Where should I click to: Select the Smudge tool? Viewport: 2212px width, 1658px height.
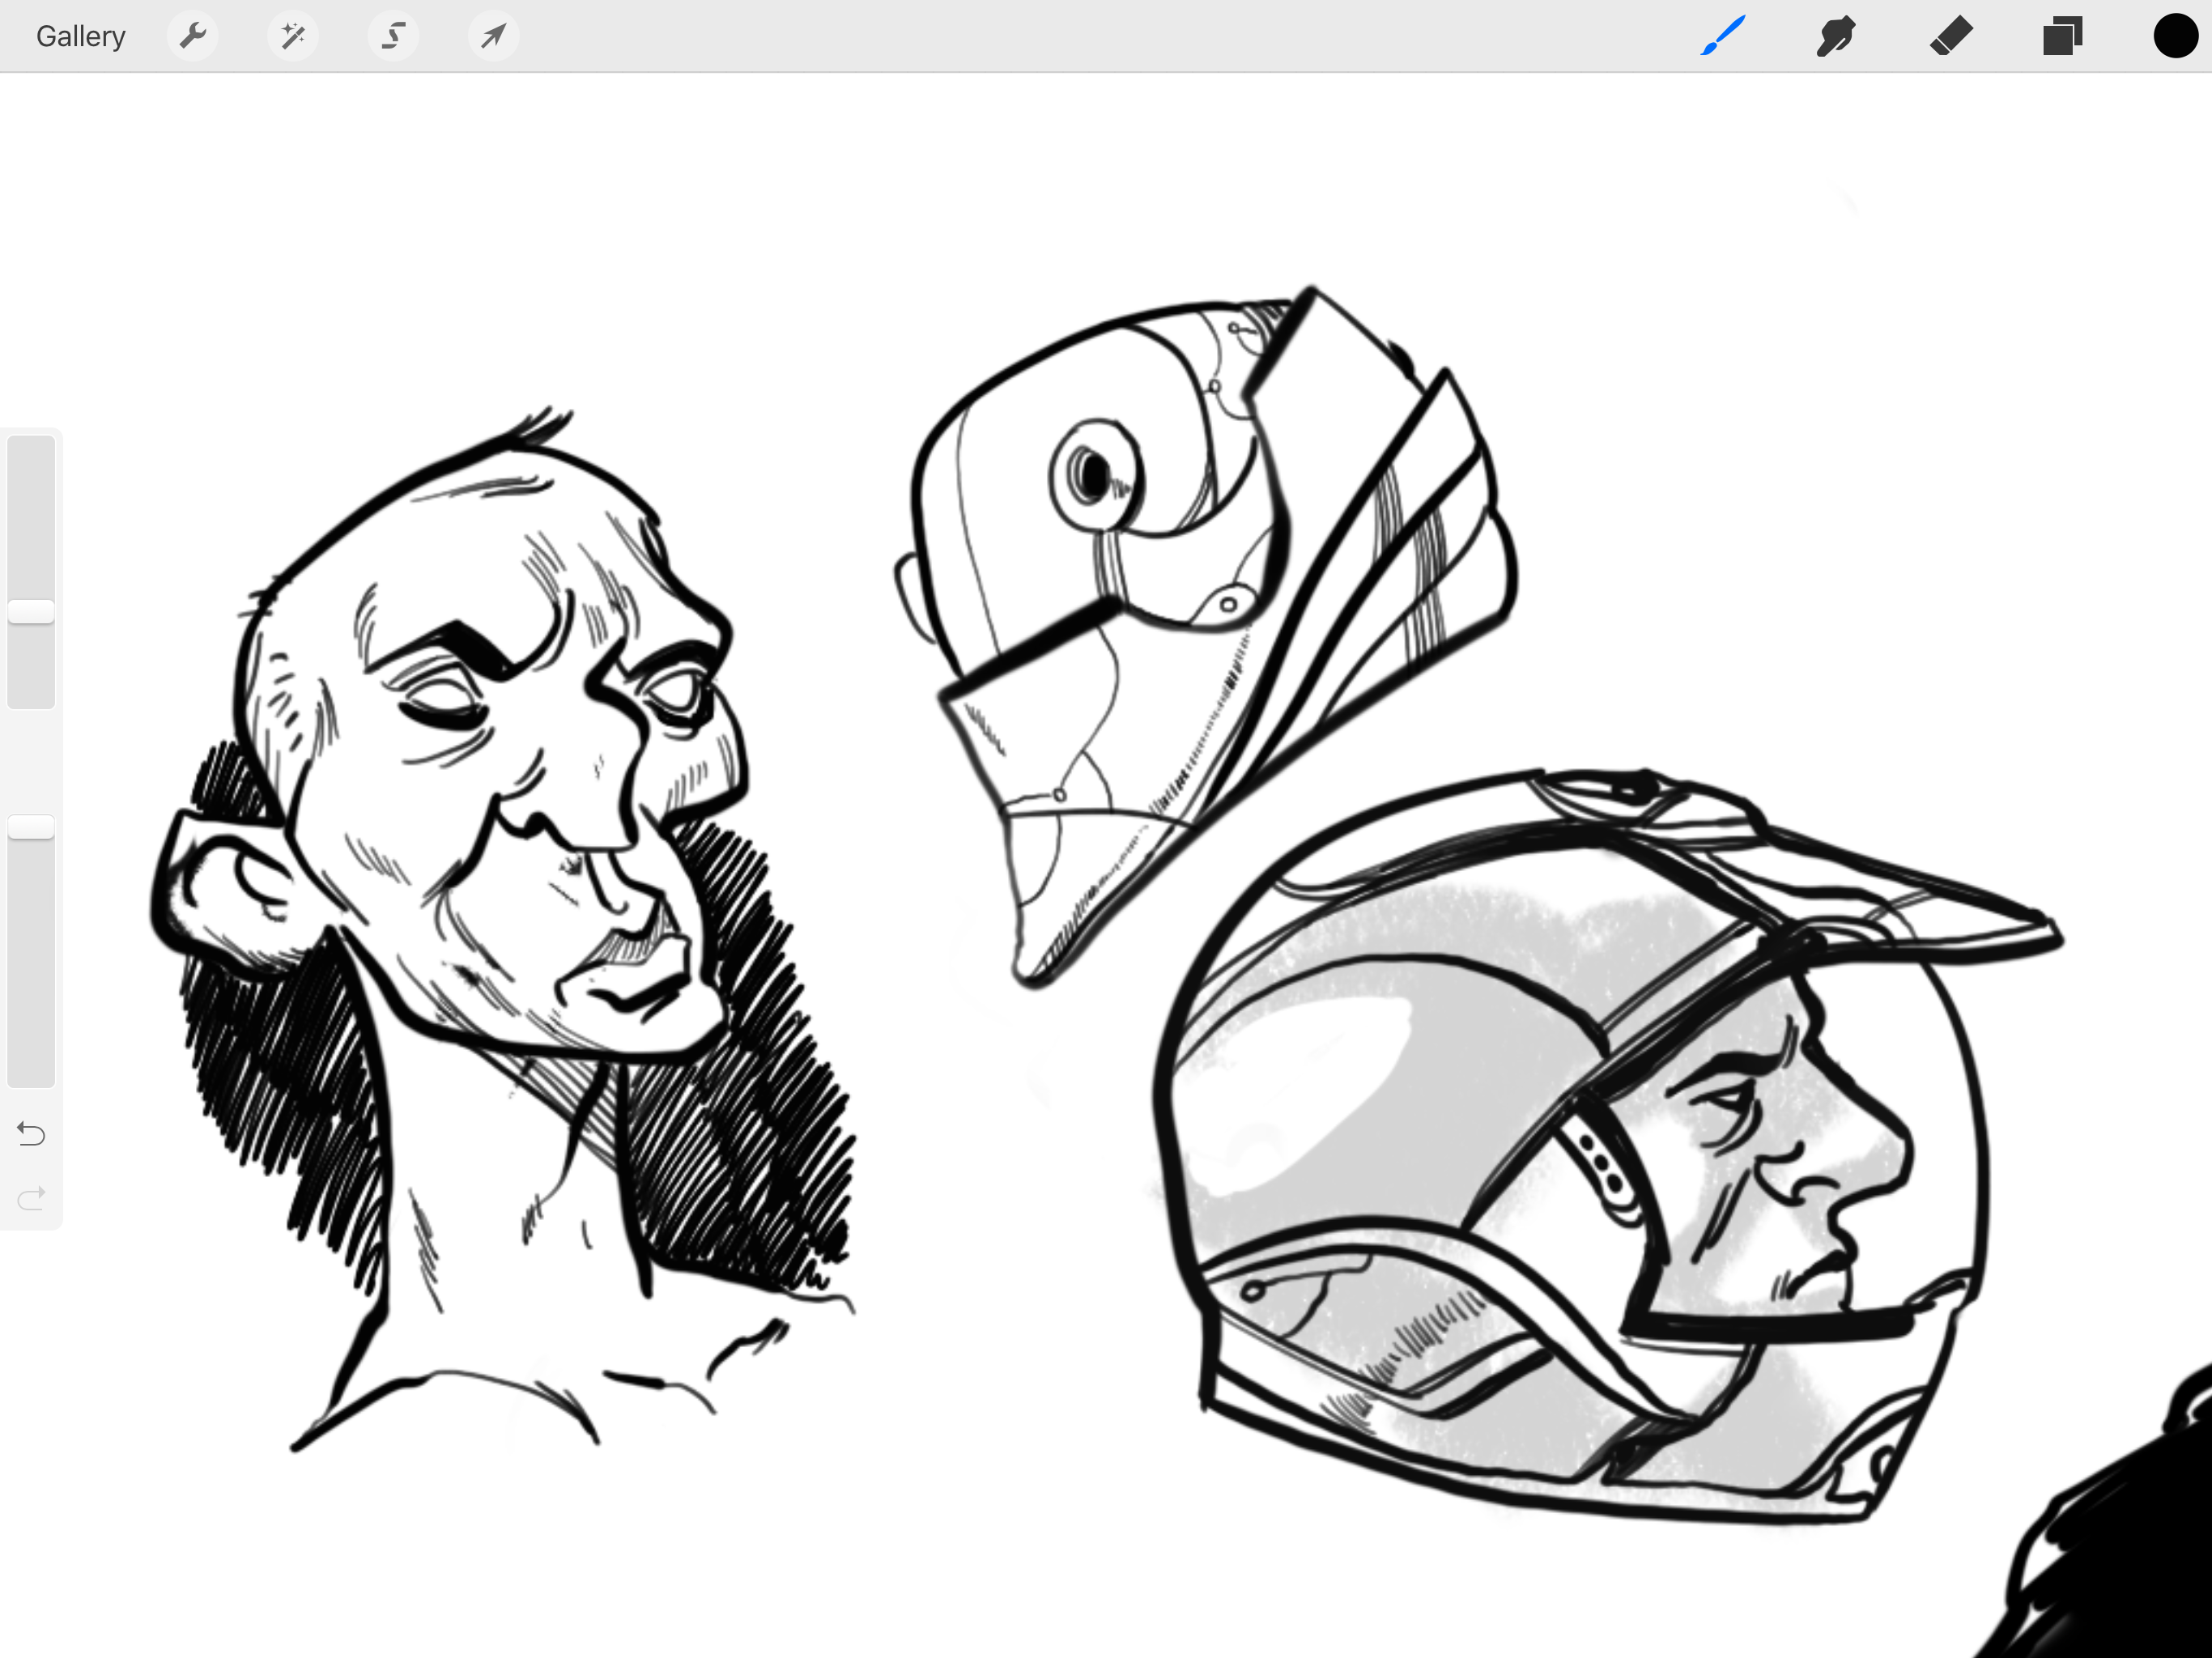pos(1836,36)
